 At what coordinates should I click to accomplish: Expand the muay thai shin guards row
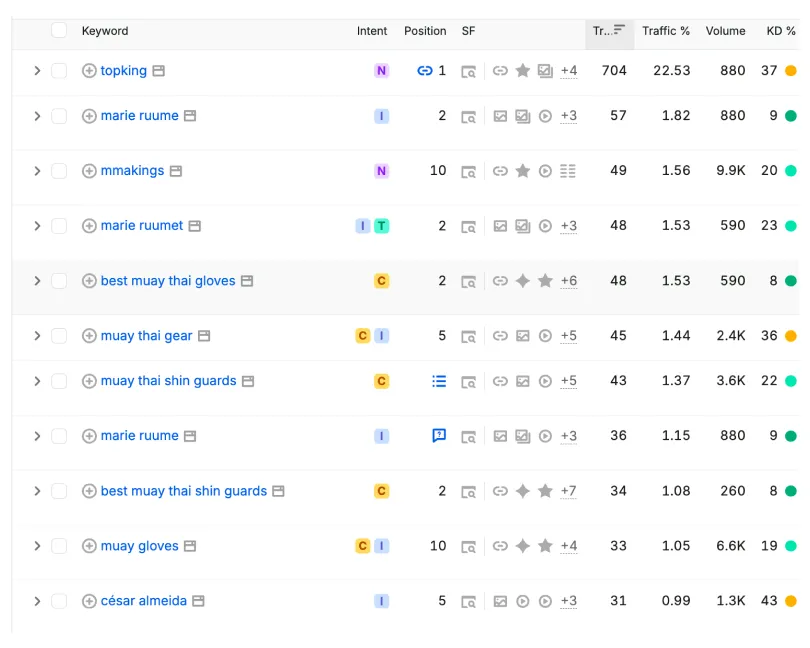coord(37,381)
